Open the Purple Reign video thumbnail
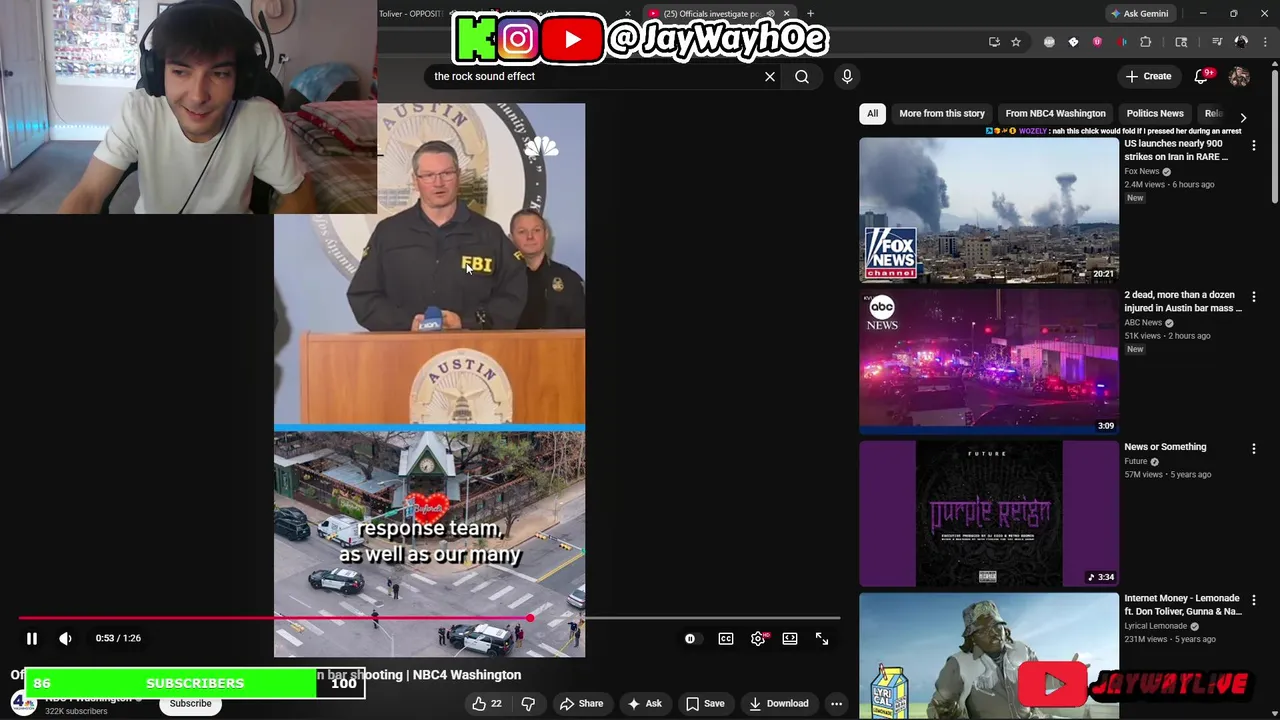This screenshot has width=1280, height=720. pos(989,513)
